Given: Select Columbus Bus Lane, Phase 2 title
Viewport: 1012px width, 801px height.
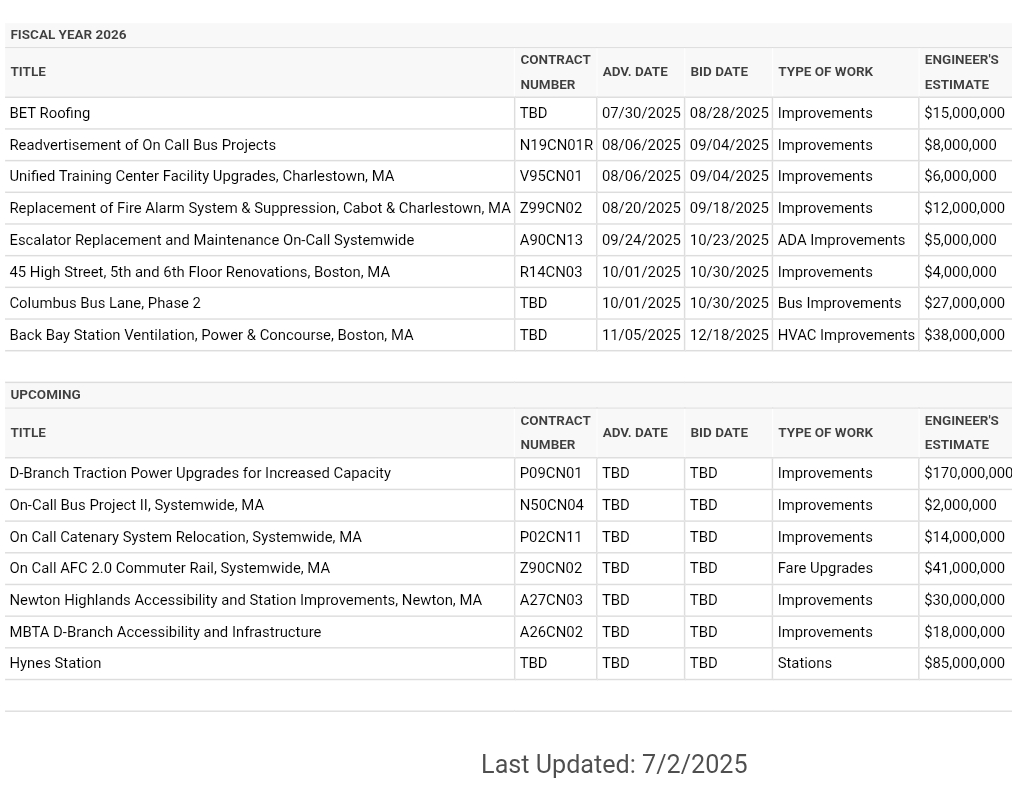Looking at the screenshot, I should pyautogui.click(x=105, y=303).
